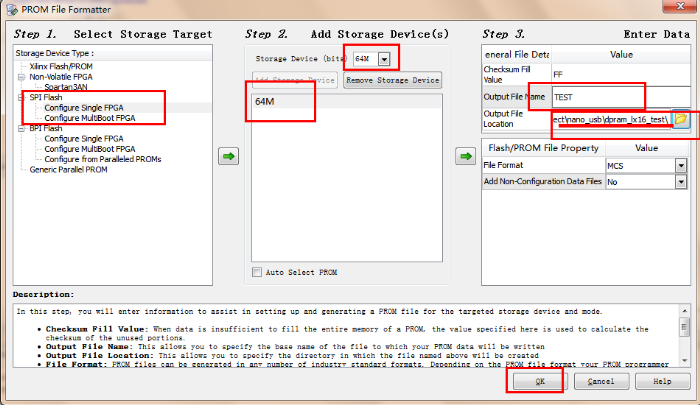Select Spartan3AN device type
Viewport: 700px width, 405px height.
70,87
